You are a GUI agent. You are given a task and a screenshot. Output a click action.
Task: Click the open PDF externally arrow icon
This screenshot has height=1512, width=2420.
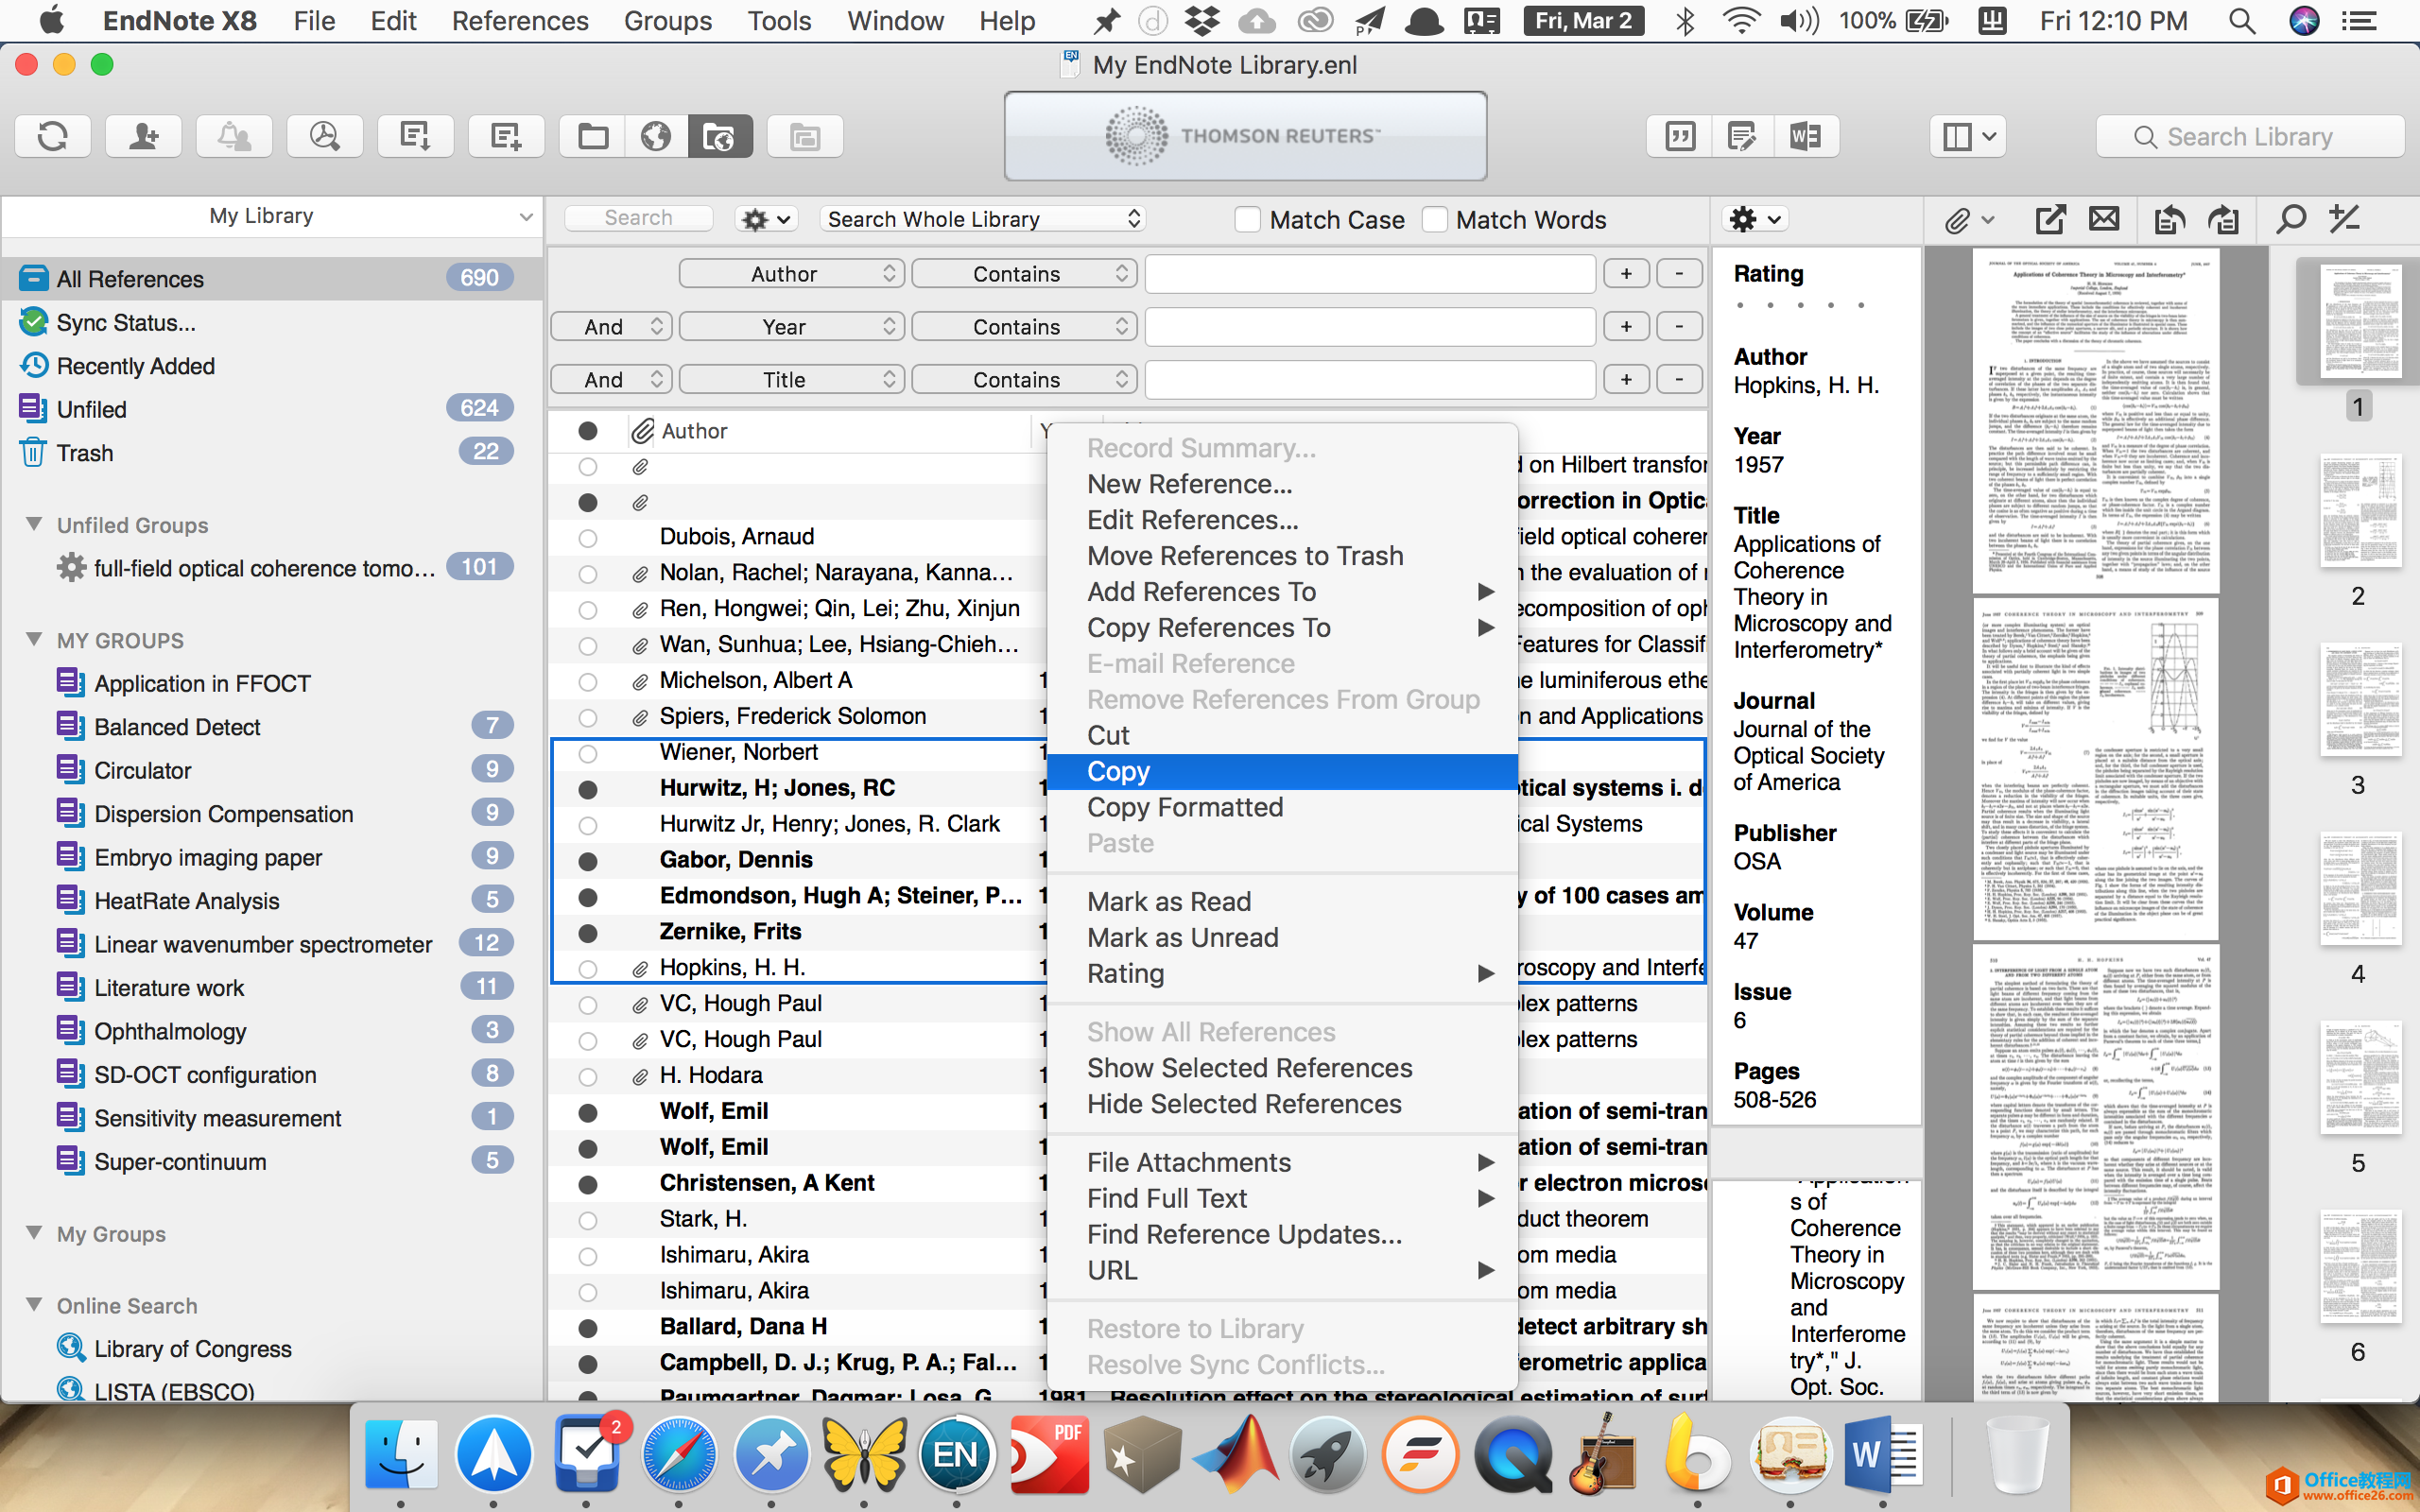(2050, 219)
